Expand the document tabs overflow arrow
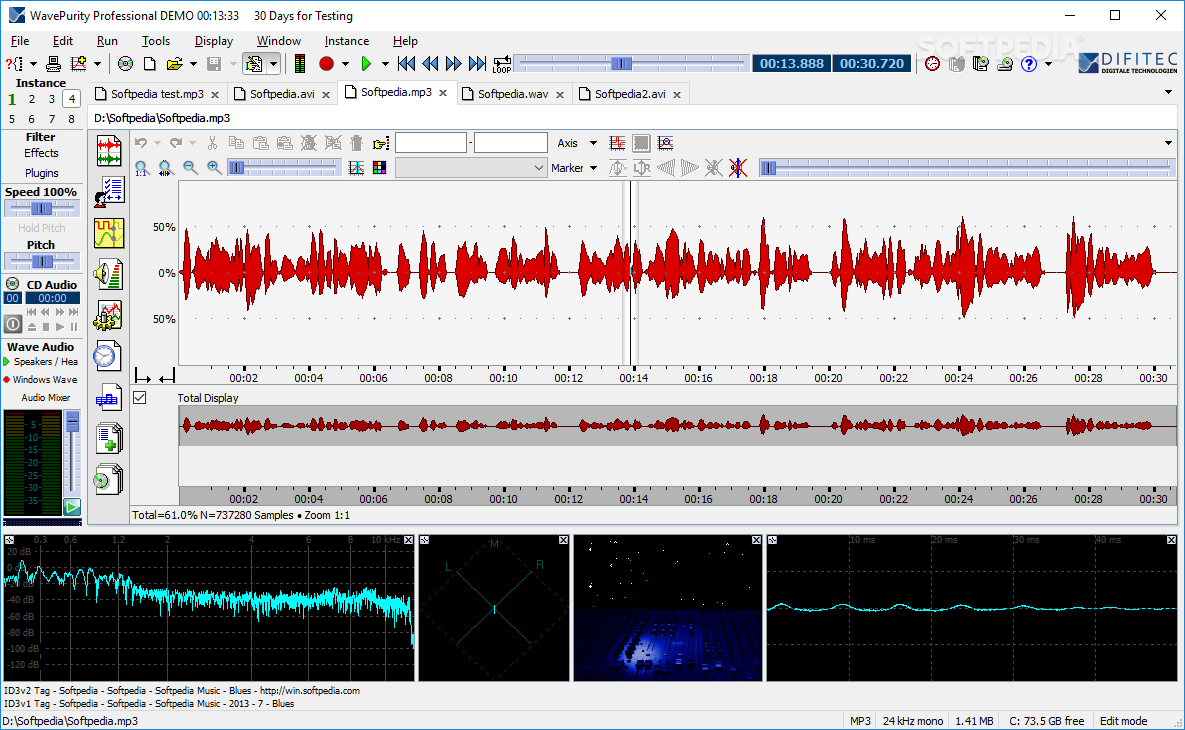The image size is (1185, 730). pyautogui.click(x=1168, y=92)
